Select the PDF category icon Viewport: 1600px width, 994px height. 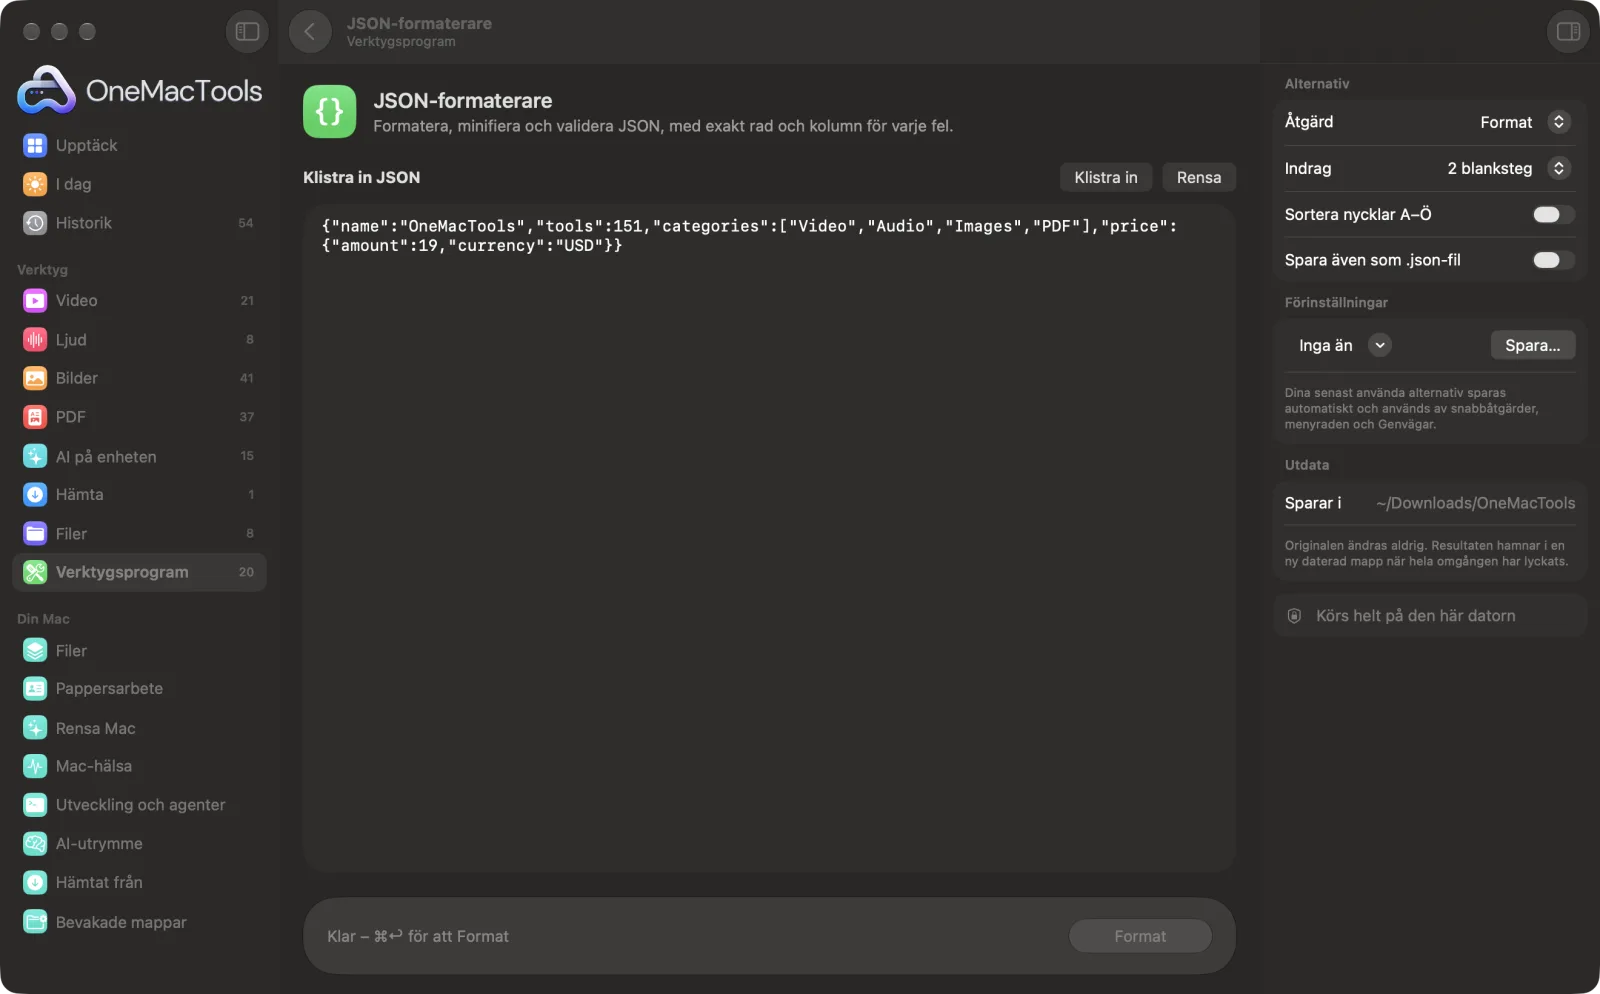coord(35,417)
